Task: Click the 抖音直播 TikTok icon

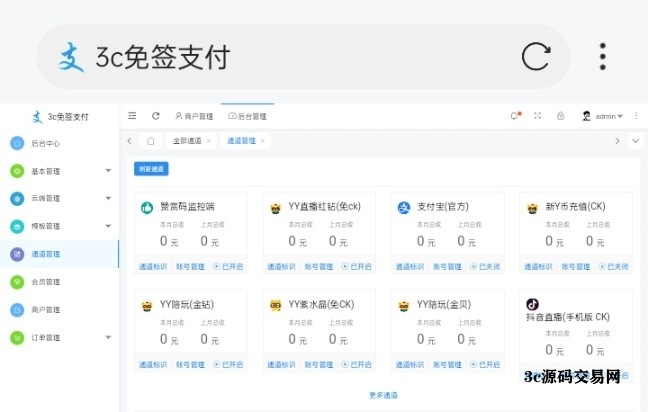Action: point(532,305)
